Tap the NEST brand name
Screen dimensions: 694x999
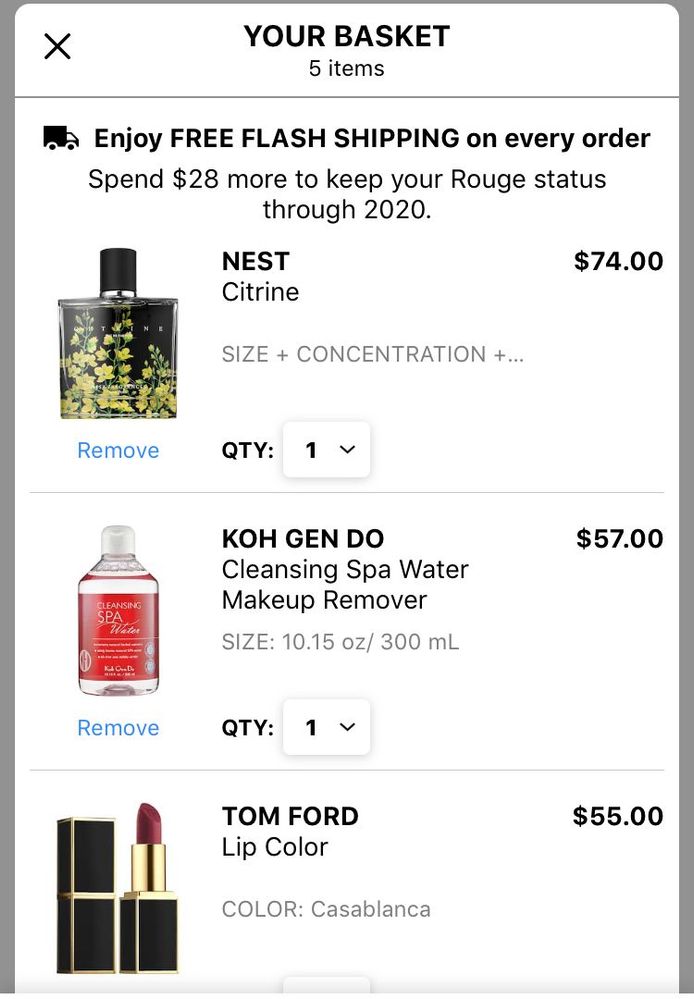[x=255, y=261]
